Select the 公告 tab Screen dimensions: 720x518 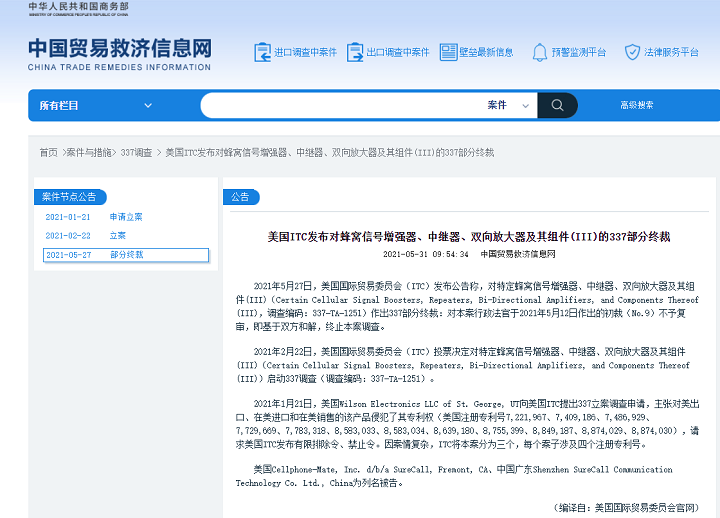241,197
